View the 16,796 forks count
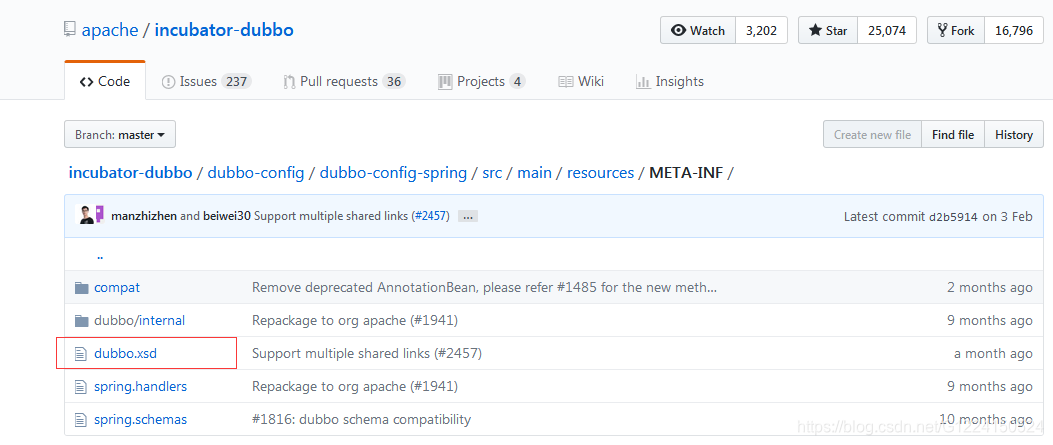The image size is (1053, 445). (1013, 30)
